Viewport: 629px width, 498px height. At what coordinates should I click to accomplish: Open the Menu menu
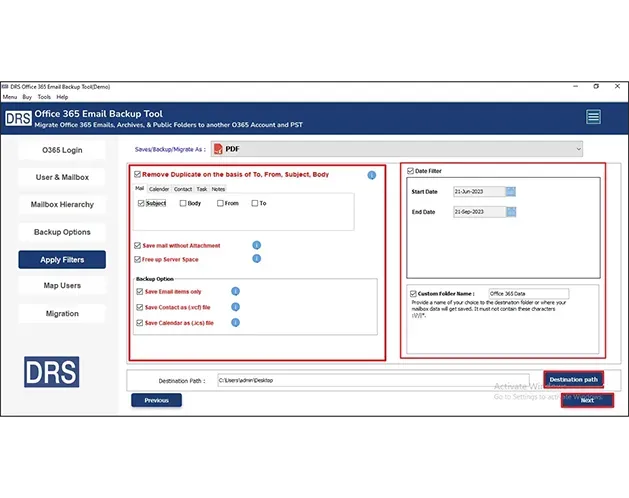10,97
